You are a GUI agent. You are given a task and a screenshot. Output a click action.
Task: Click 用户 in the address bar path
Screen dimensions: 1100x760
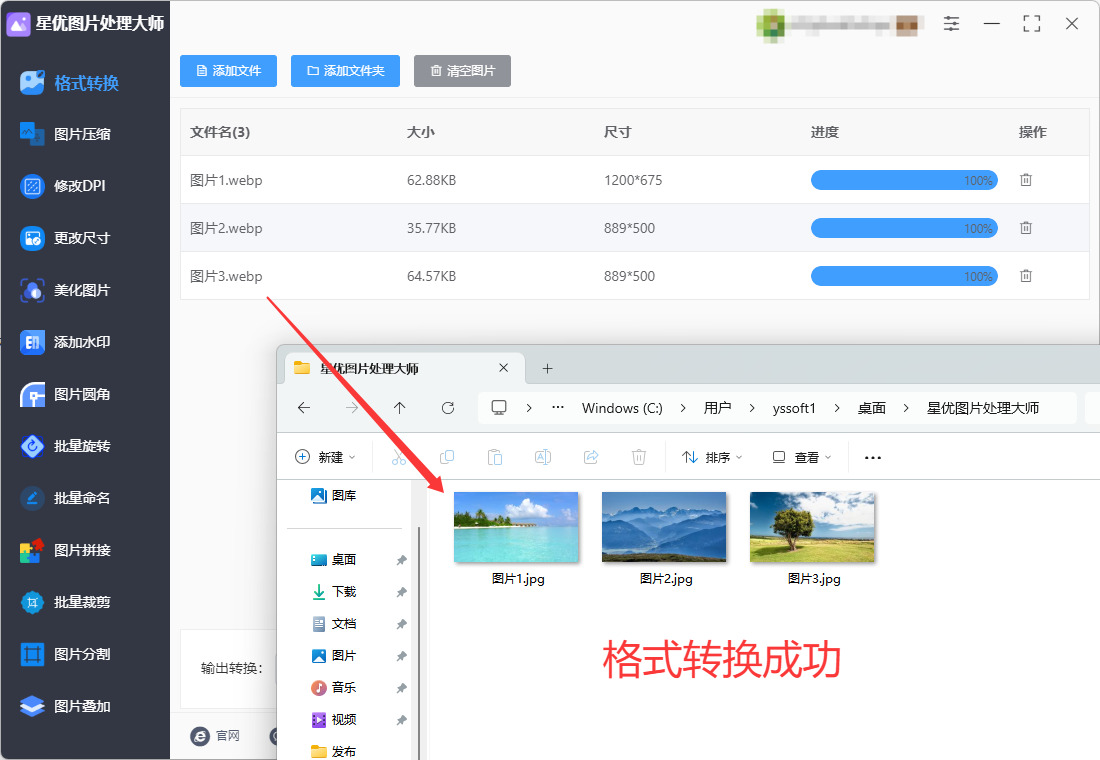[718, 408]
